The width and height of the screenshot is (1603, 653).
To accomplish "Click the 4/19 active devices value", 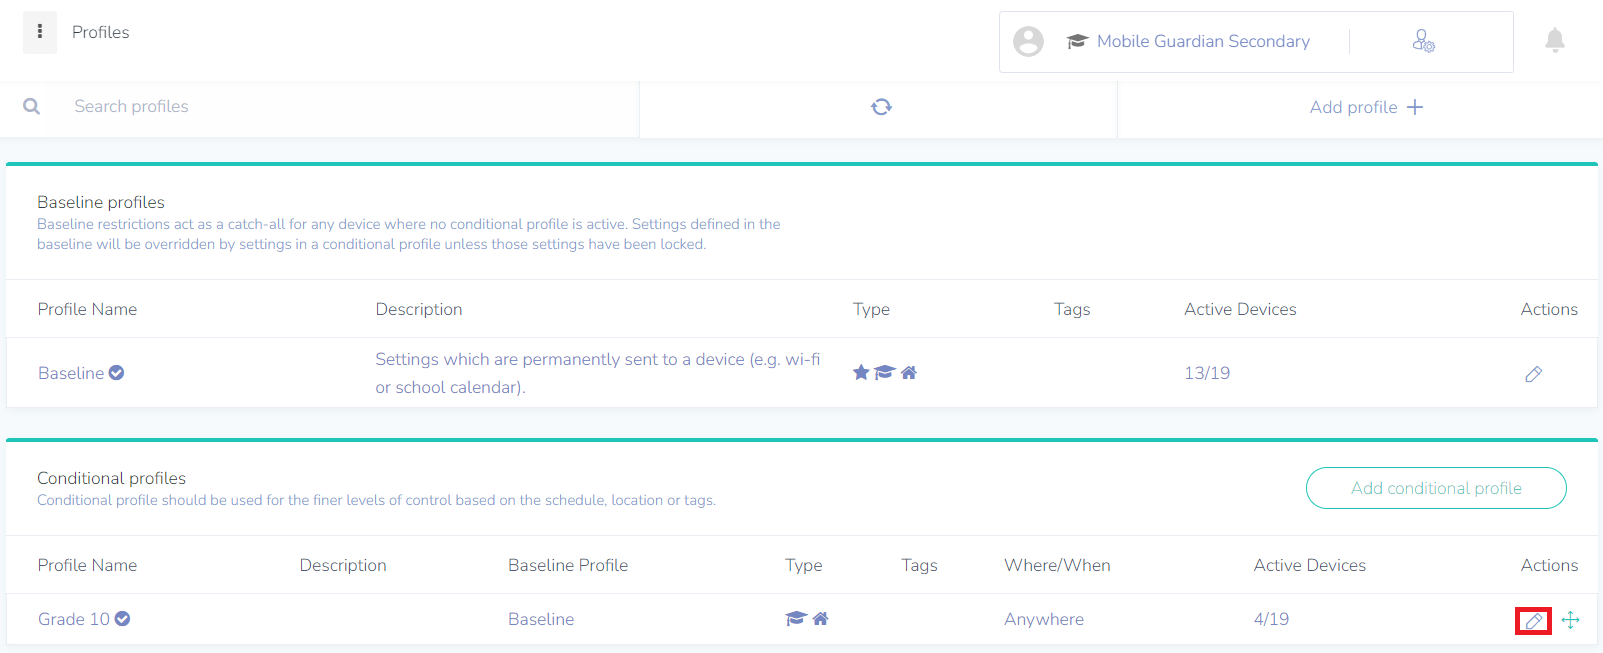I will tap(1271, 619).
